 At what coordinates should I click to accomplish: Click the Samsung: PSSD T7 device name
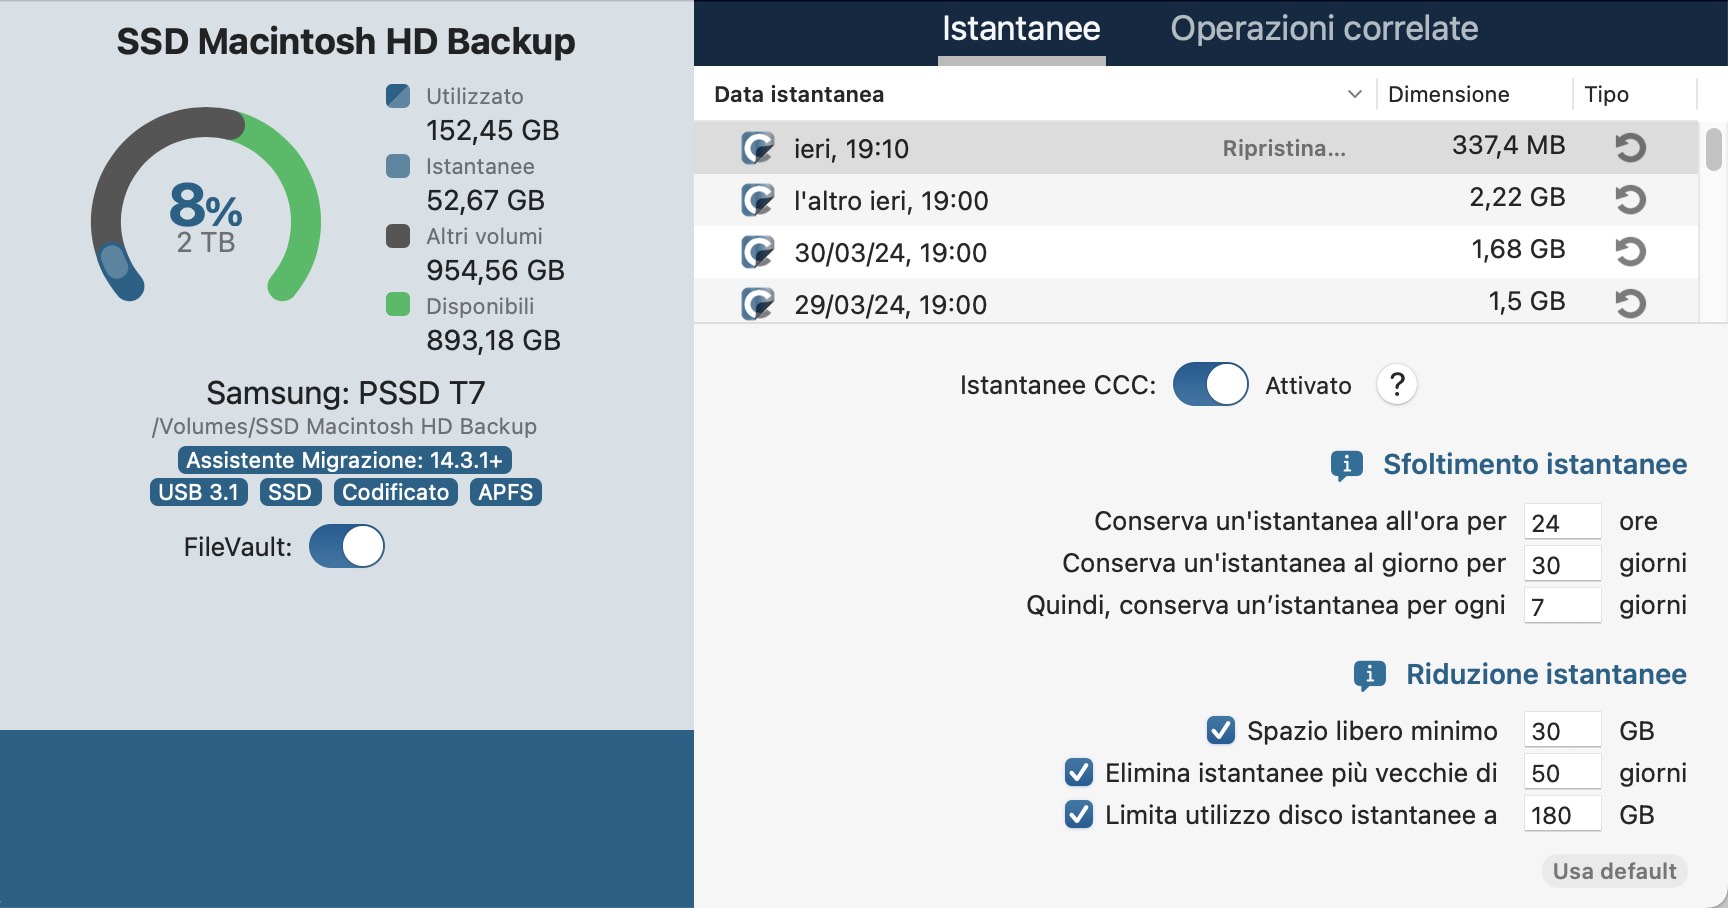click(345, 392)
